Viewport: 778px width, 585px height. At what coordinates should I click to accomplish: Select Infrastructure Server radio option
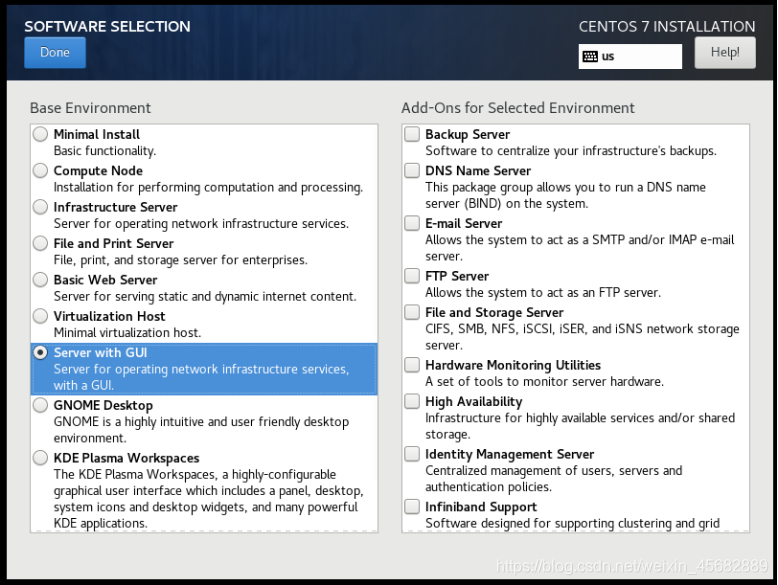[40, 206]
